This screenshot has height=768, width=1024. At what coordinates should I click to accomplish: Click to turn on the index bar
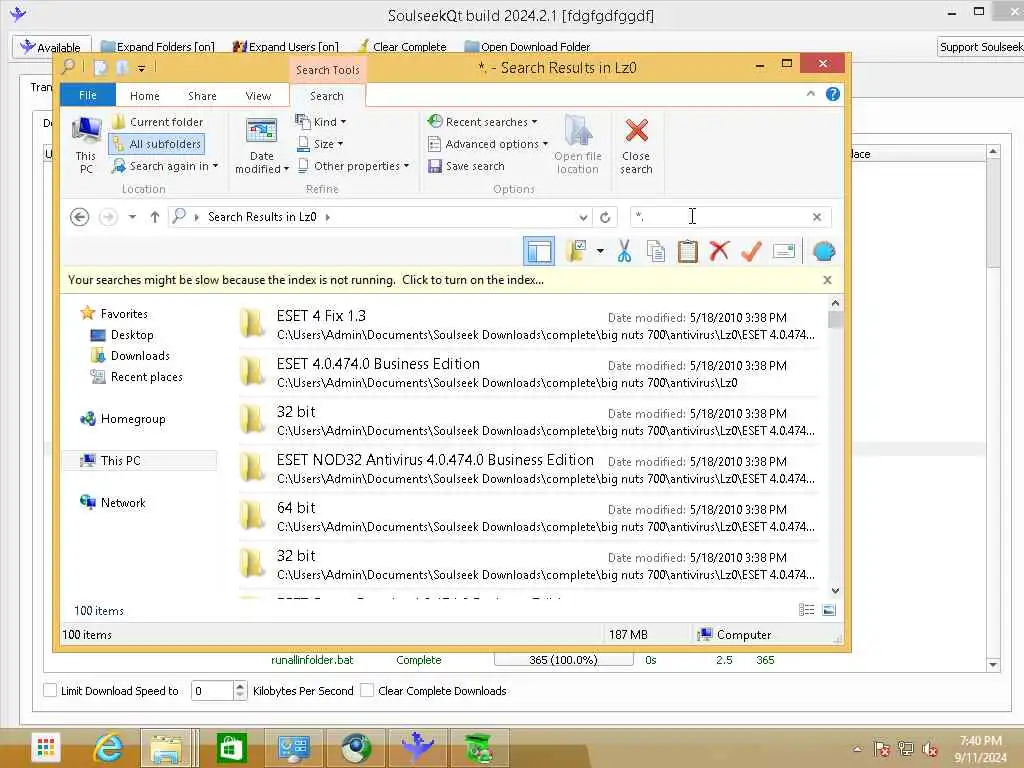tap(473, 280)
